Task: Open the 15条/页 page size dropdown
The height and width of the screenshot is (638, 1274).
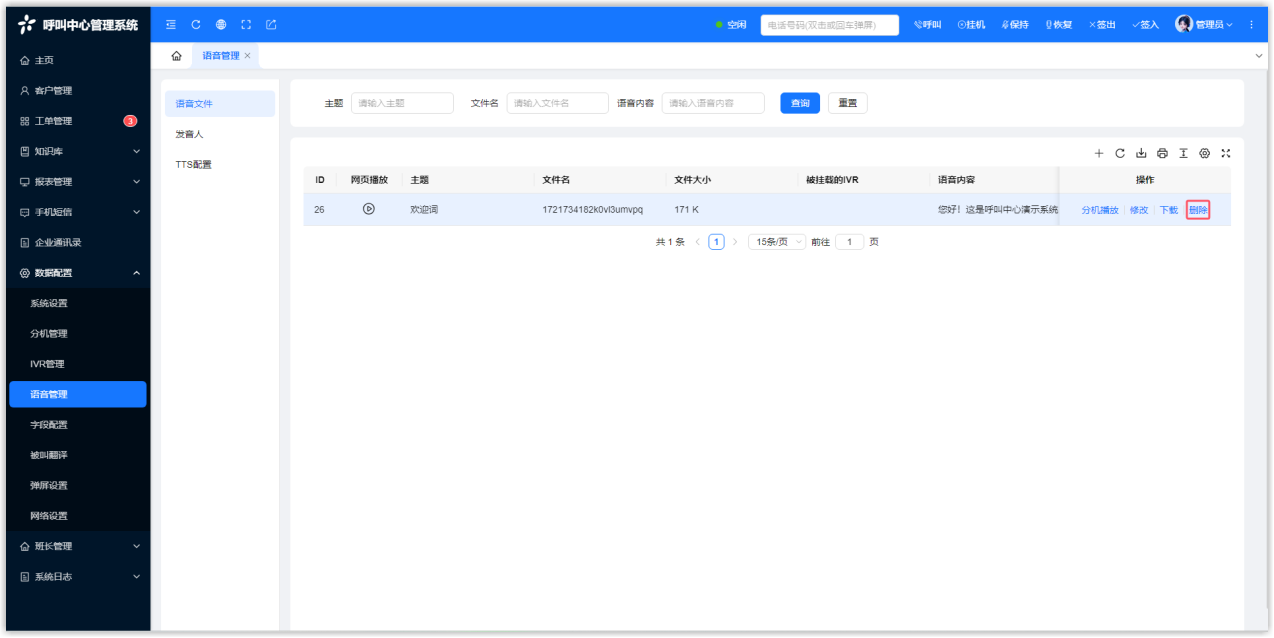Action: click(776, 242)
